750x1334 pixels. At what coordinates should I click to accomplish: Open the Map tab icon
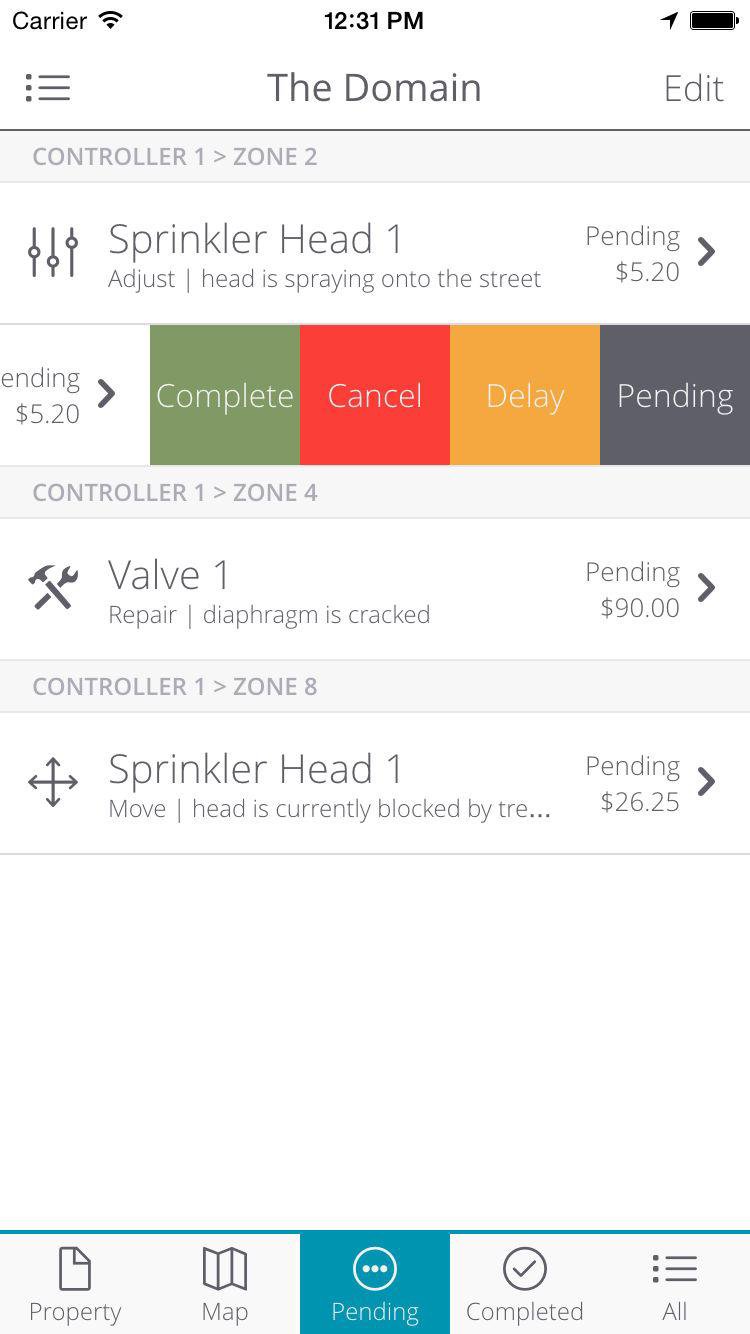[x=225, y=1269]
